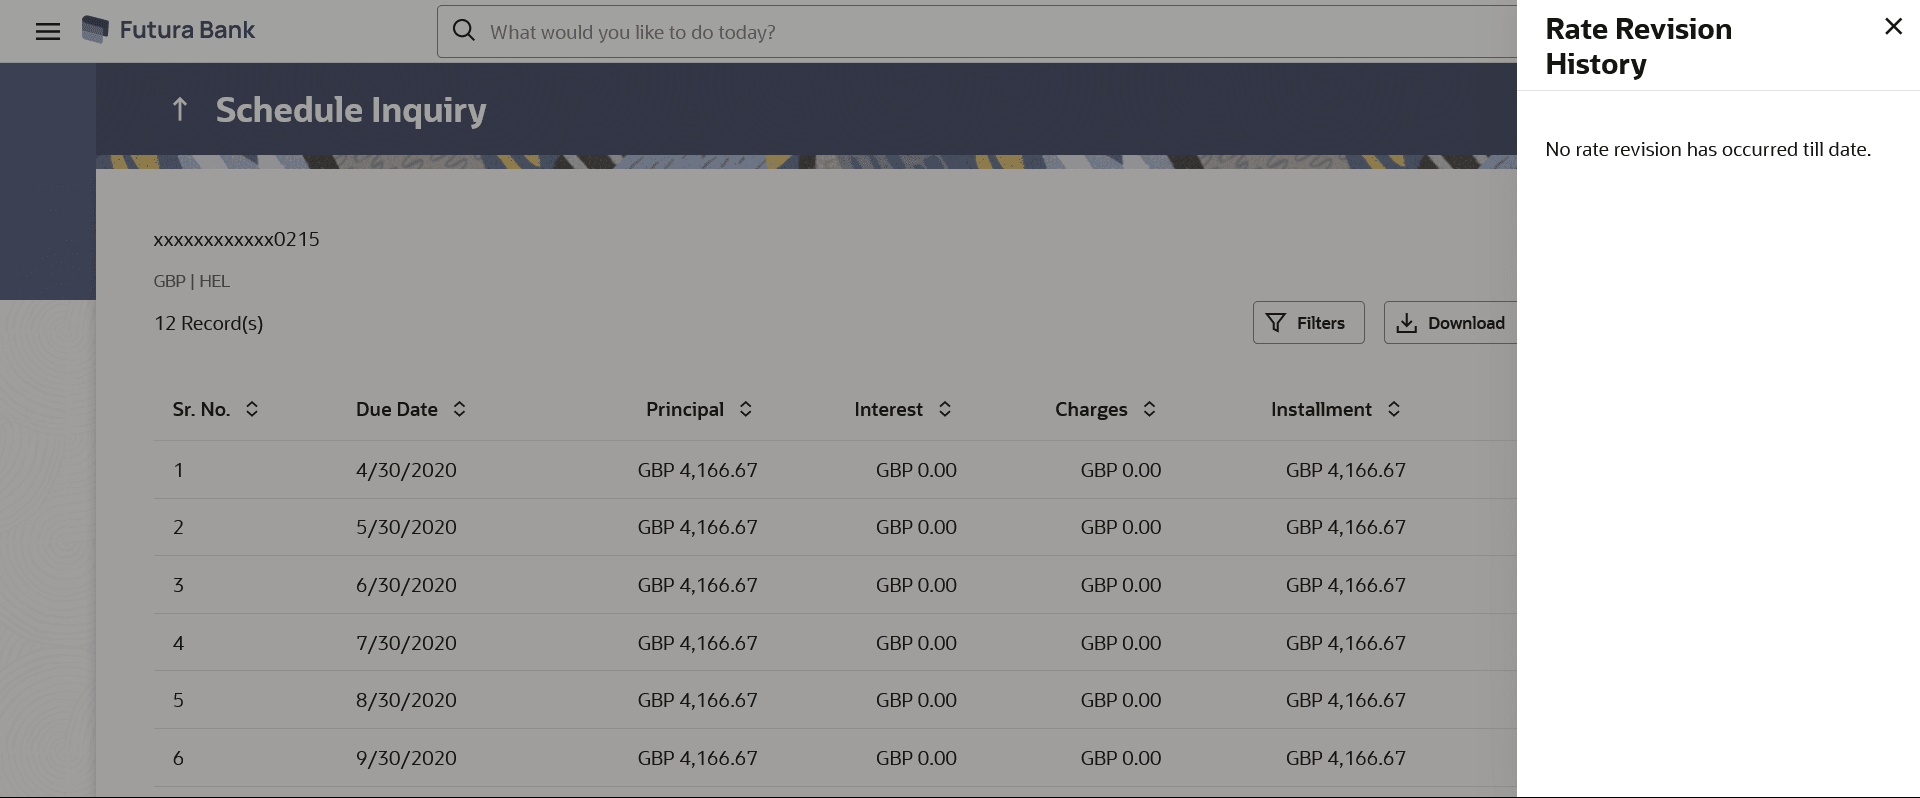
Task: Close the Rate Revision History panel
Action: point(1893,27)
